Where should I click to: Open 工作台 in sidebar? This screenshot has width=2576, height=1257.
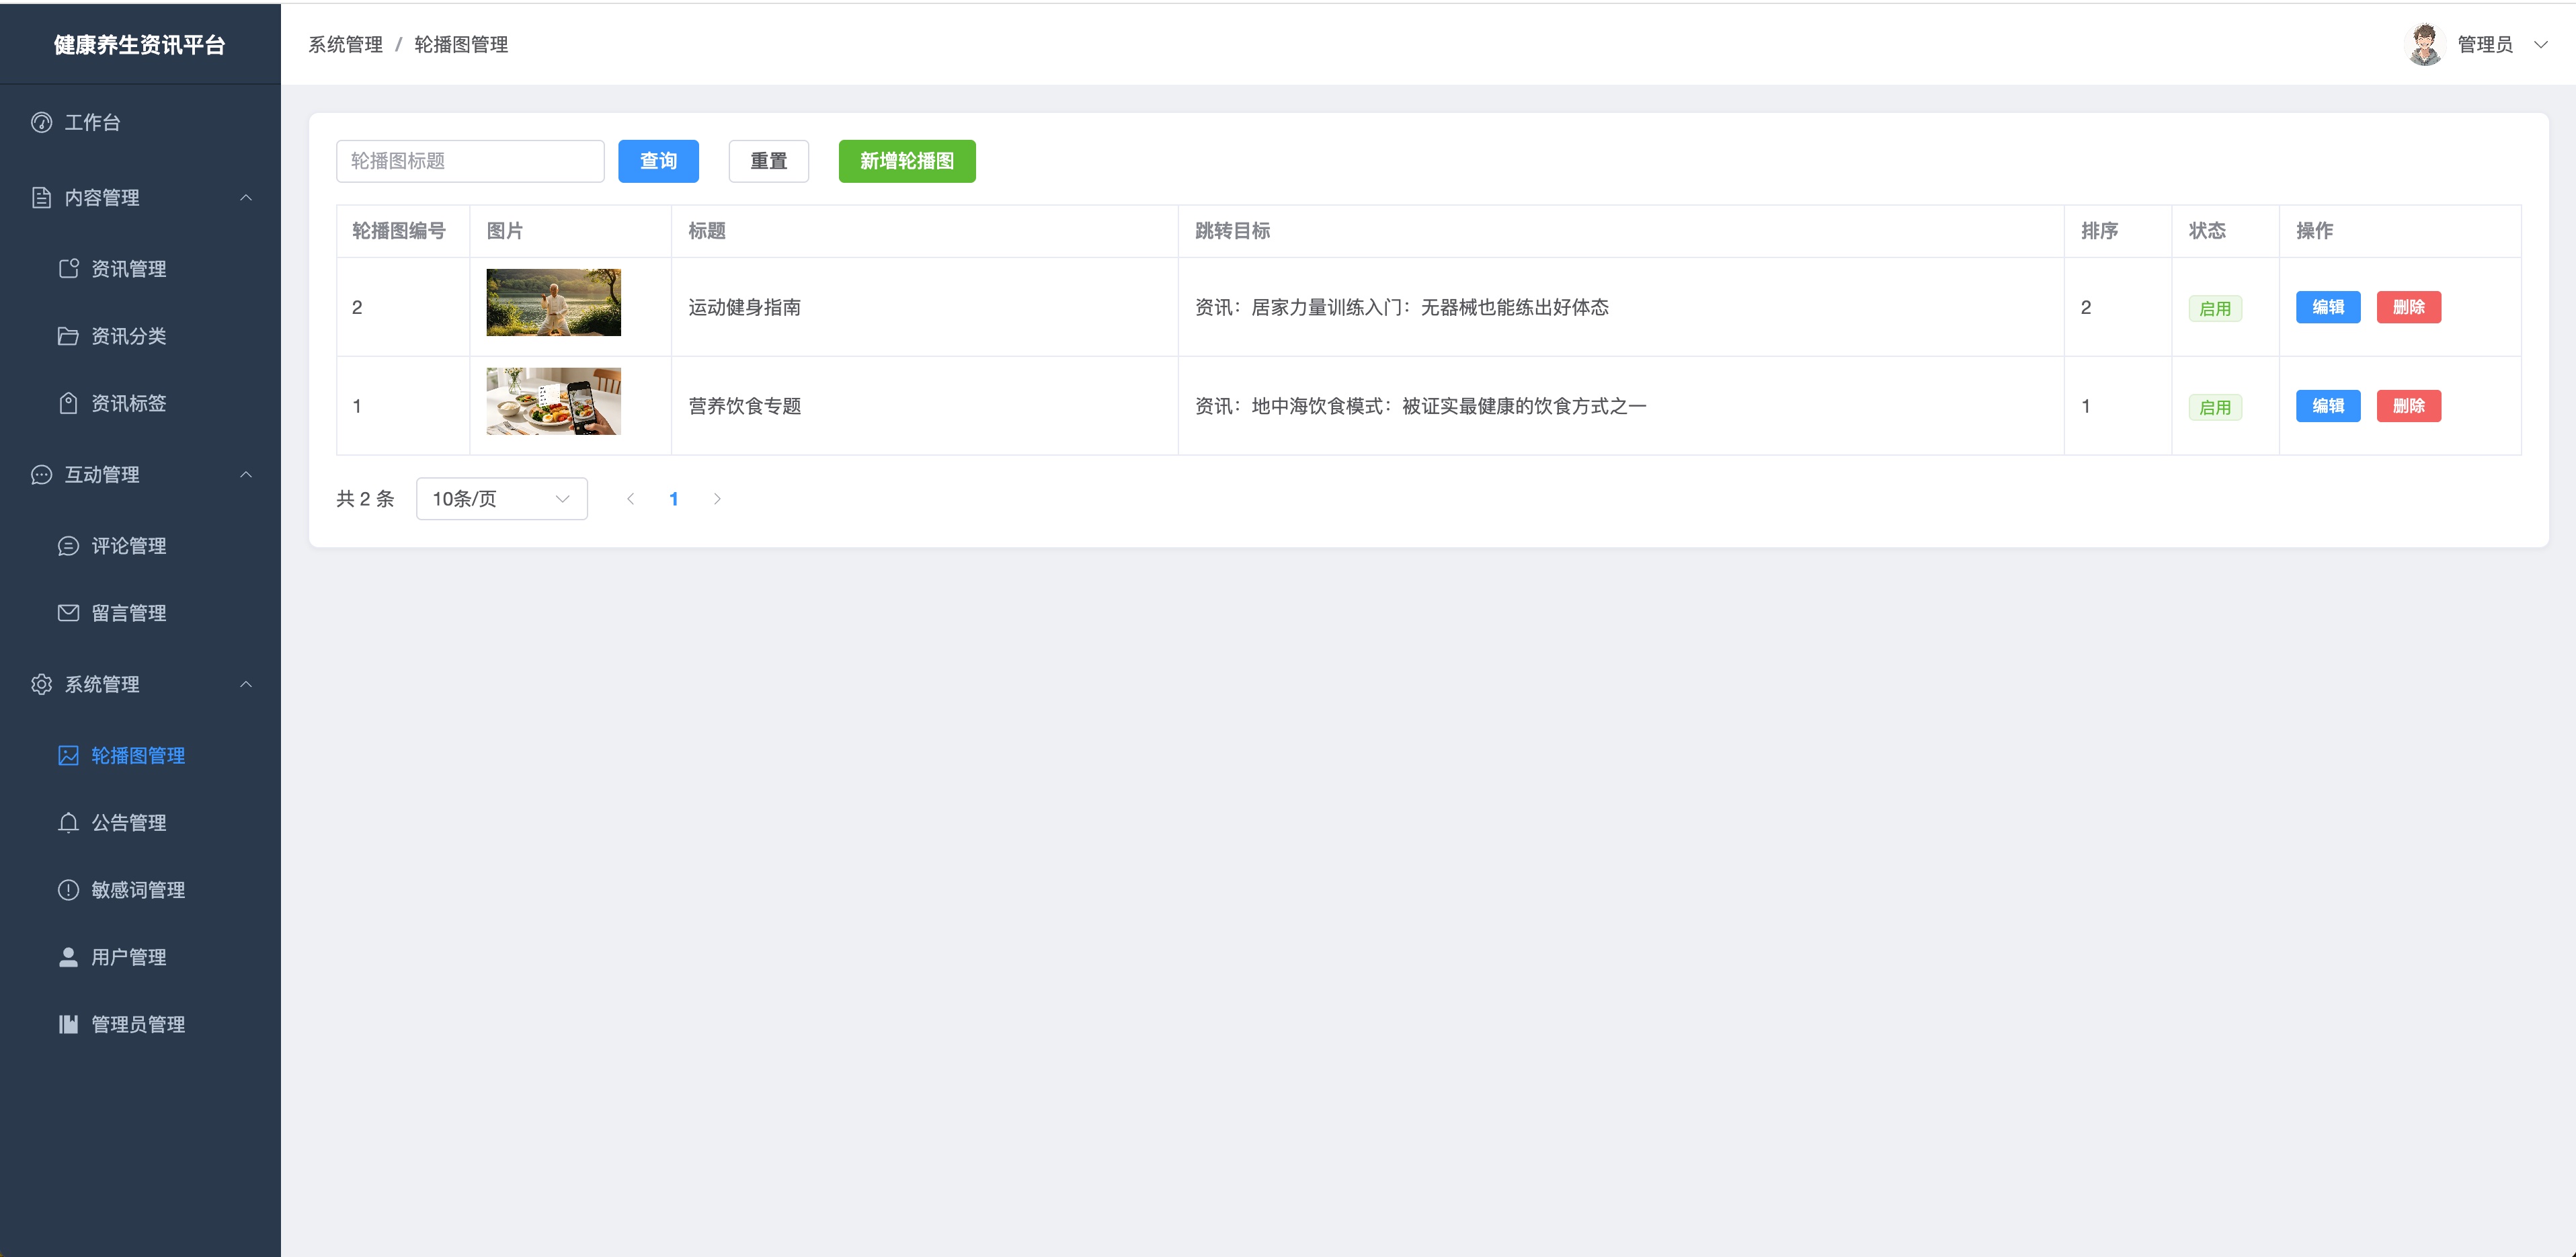tap(140, 122)
